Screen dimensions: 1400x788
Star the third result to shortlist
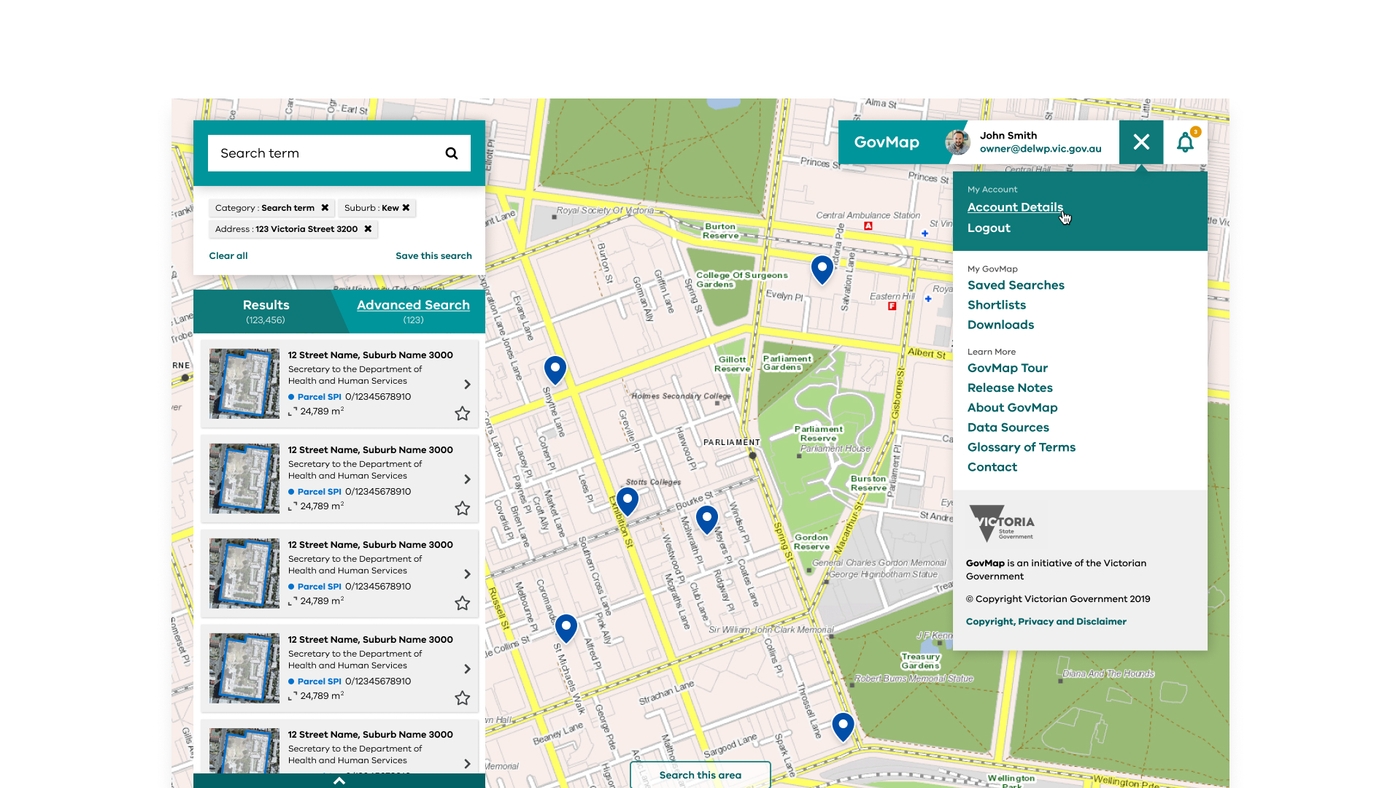(x=462, y=603)
